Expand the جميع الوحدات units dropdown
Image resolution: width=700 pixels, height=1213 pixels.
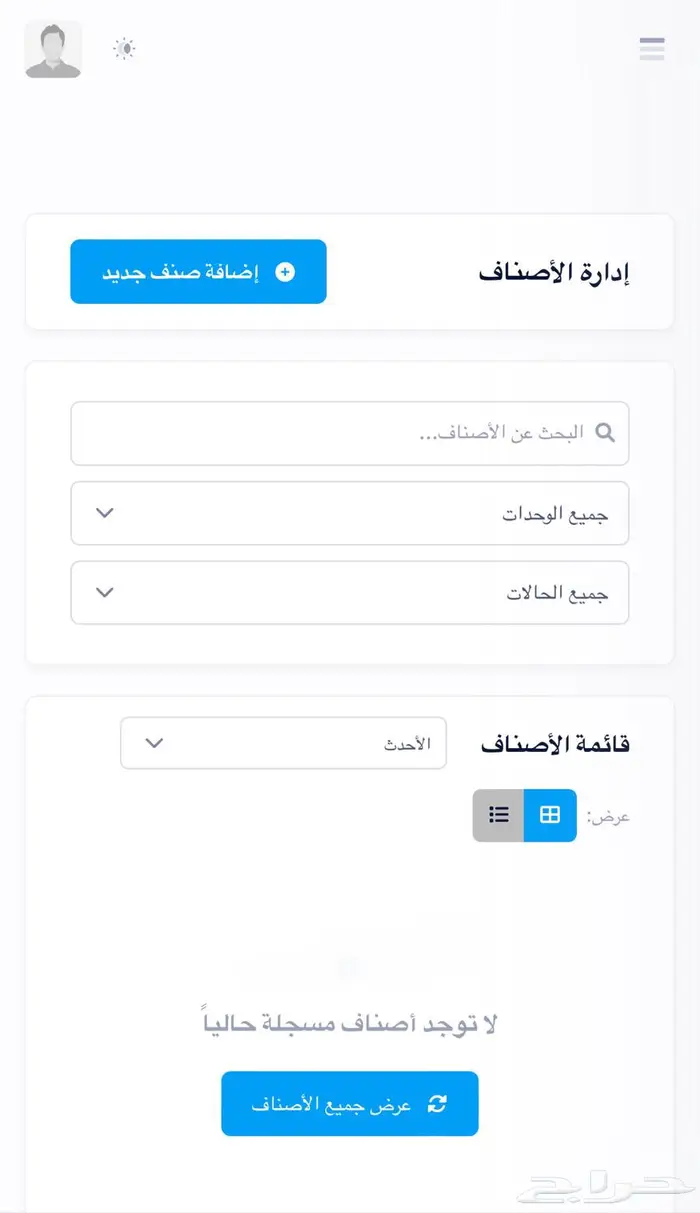pos(349,514)
